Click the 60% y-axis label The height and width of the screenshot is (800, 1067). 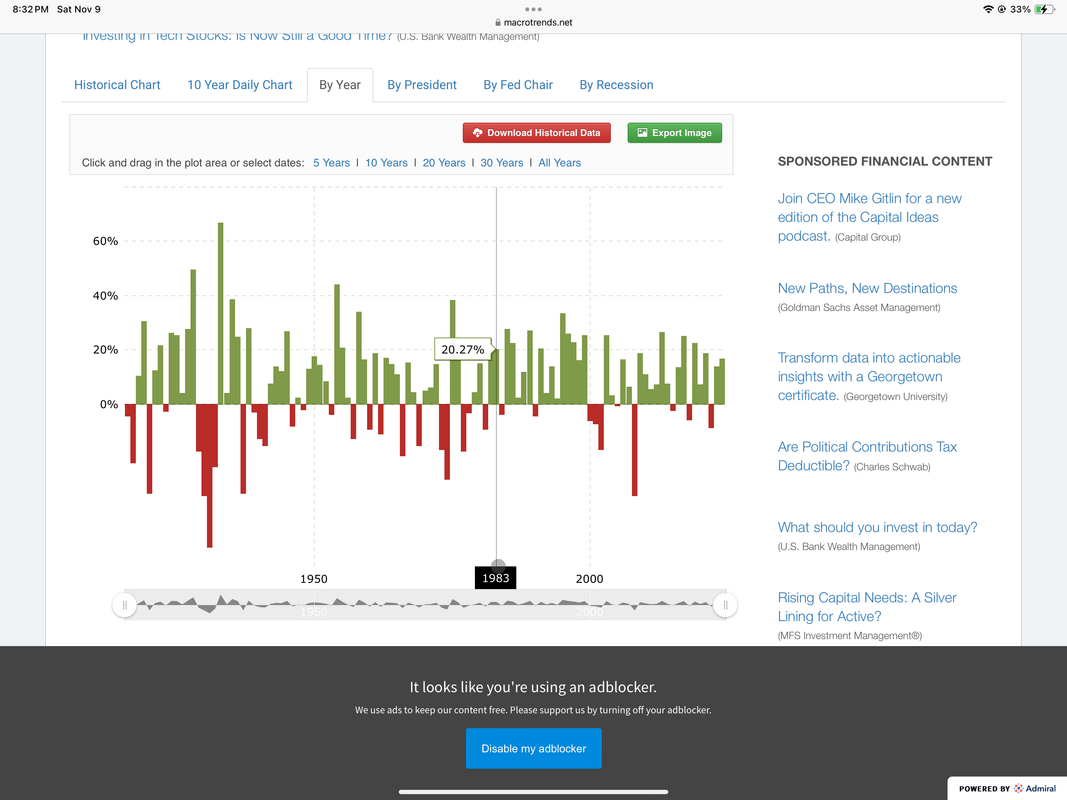click(105, 241)
